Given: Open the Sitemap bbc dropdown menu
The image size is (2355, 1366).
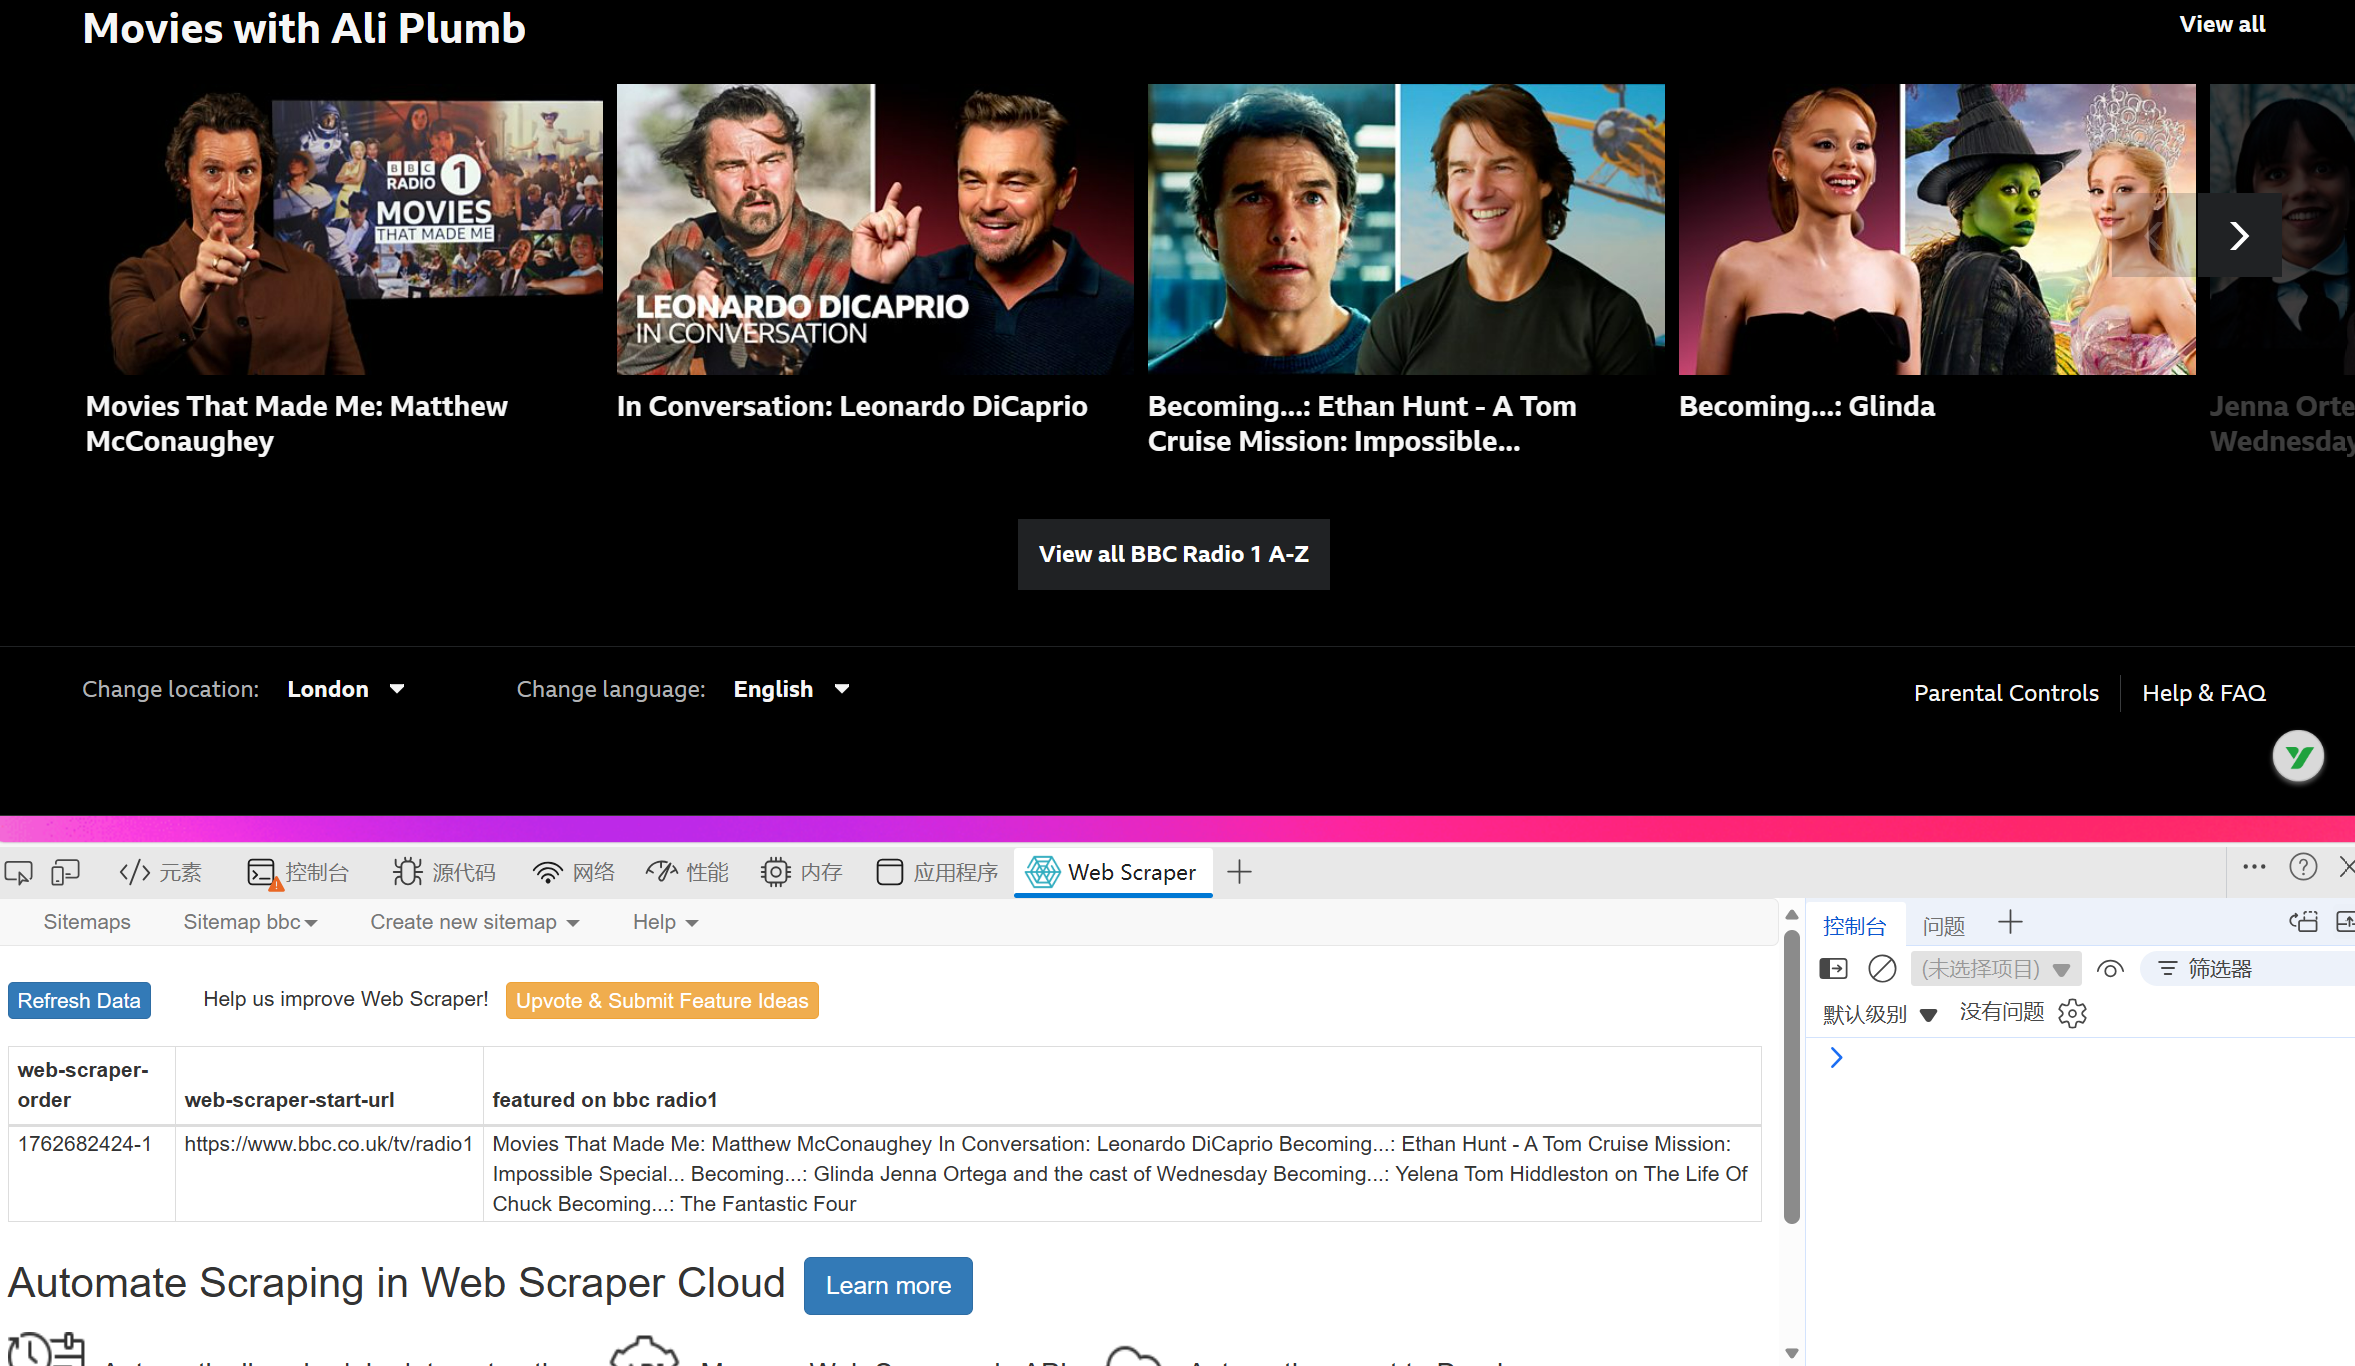Looking at the screenshot, I should pyautogui.click(x=250, y=922).
